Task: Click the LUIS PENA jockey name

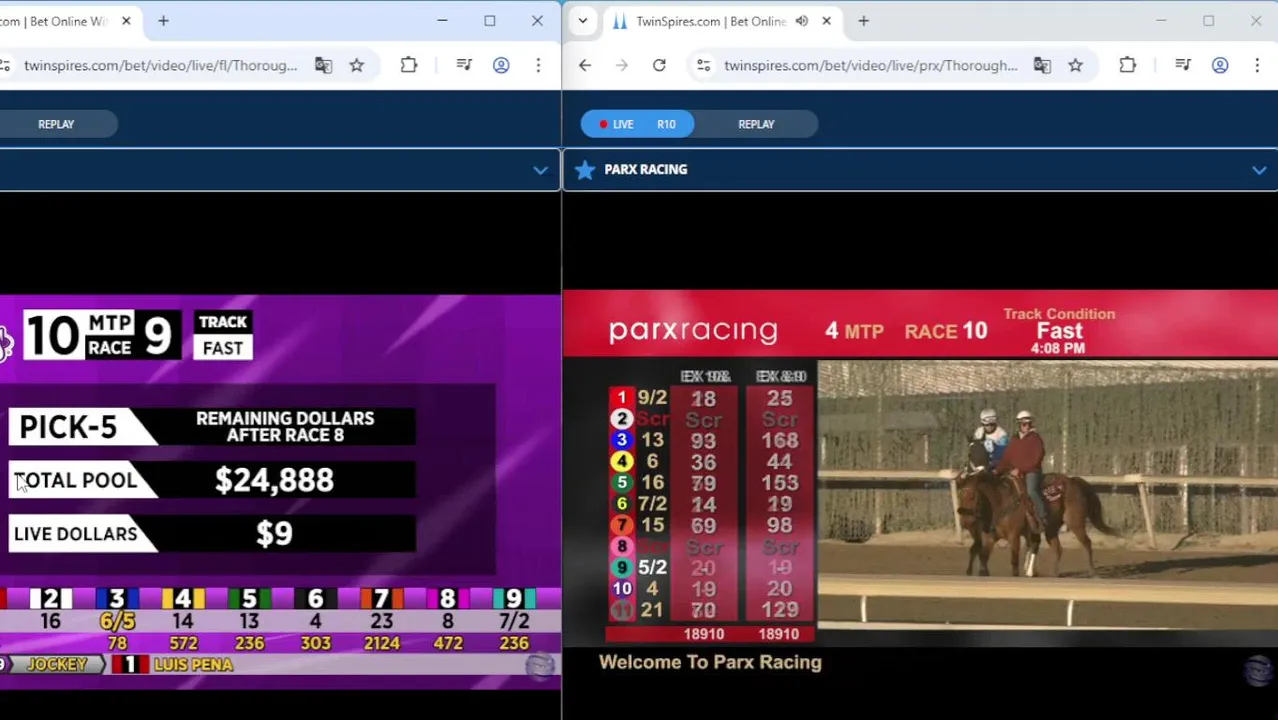Action: point(193,665)
